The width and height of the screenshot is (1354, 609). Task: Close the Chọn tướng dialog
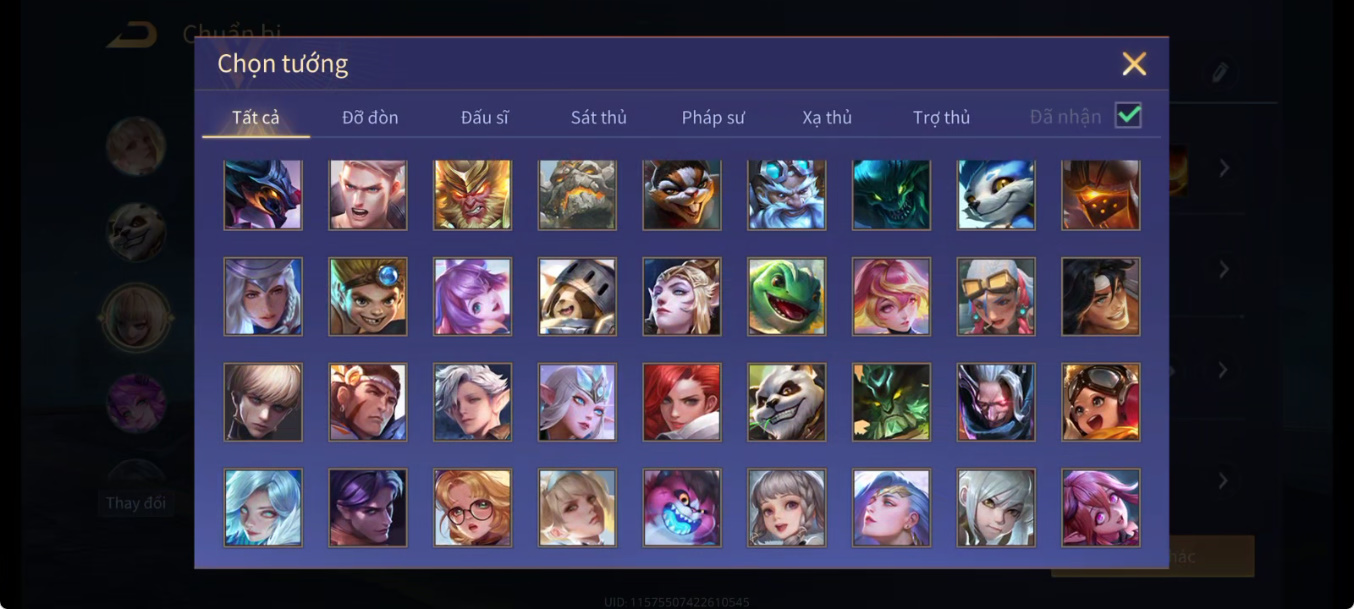(1134, 64)
